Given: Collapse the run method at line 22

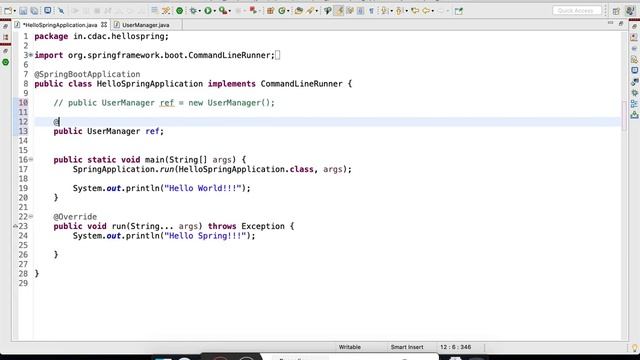Looking at the screenshot, I should click(x=31, y=216).
